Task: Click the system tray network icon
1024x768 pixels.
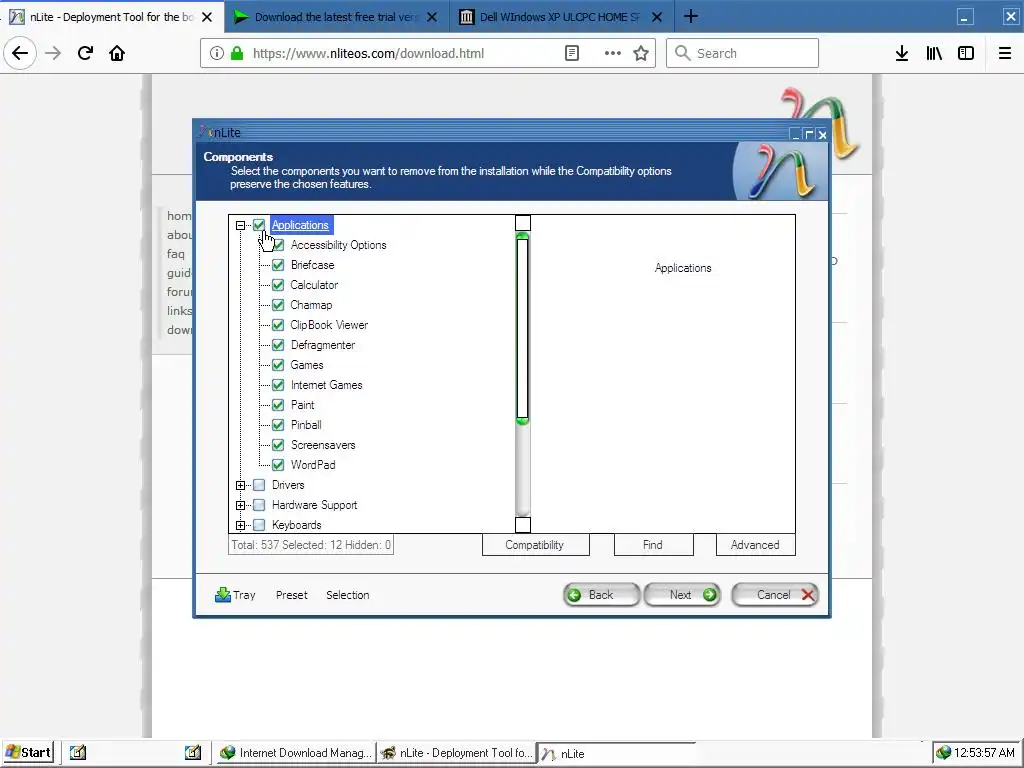Action: (943, 752)
